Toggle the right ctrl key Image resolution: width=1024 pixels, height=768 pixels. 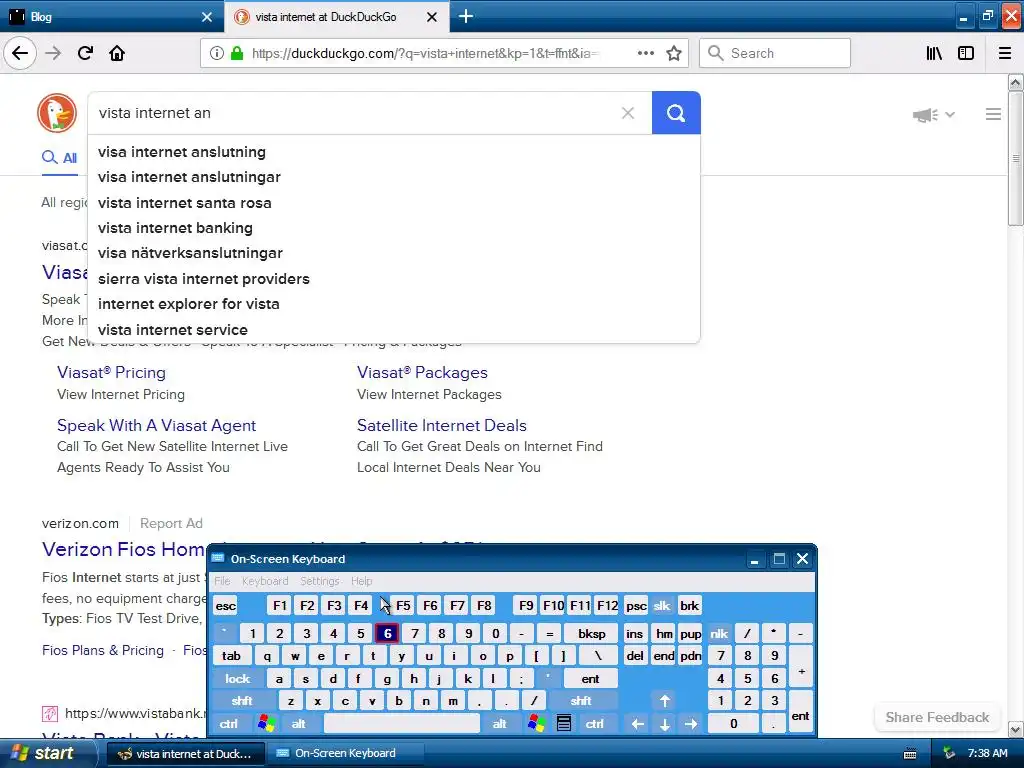pos(594,724)
